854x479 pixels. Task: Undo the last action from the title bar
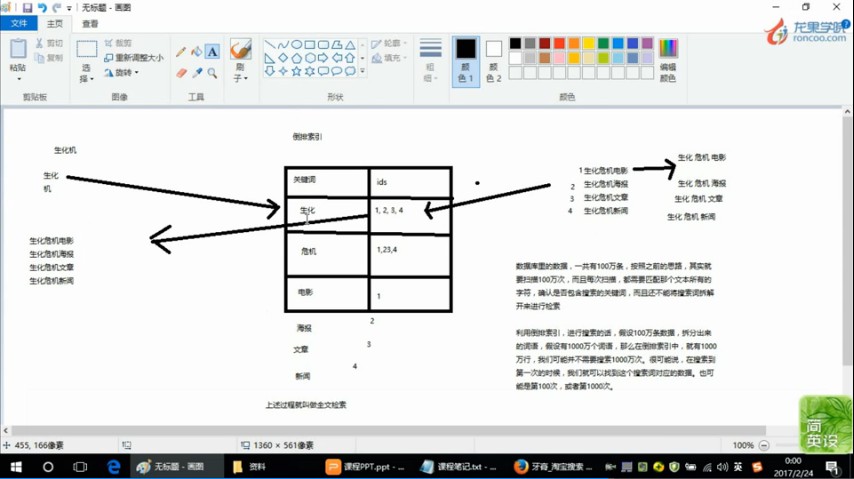click(42, 8)
